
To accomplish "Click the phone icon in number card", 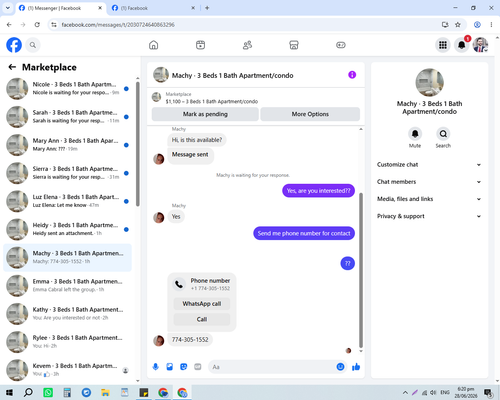I will (x=179, y=284).
